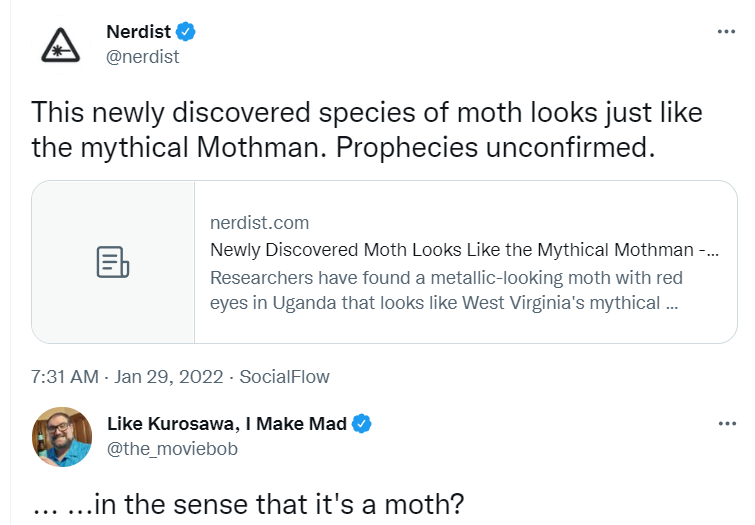755x525 pixels.
Task: Open the Like Kurosawa, I Make Mad display name
Action: click(x=227, y=424)
